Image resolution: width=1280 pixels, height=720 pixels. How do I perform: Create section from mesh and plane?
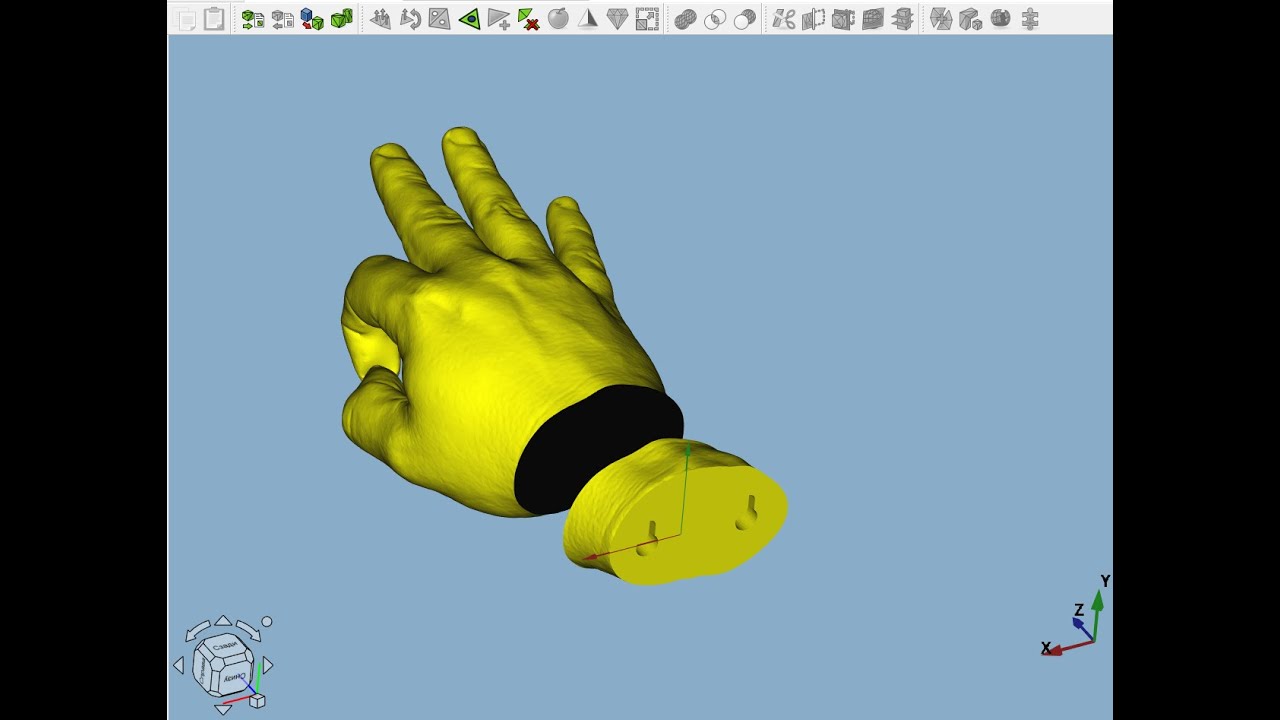point(873,19)
